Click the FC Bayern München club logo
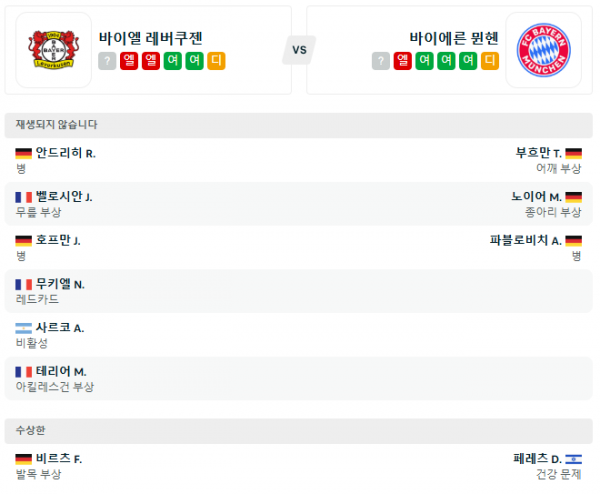 tap(542, 50)
